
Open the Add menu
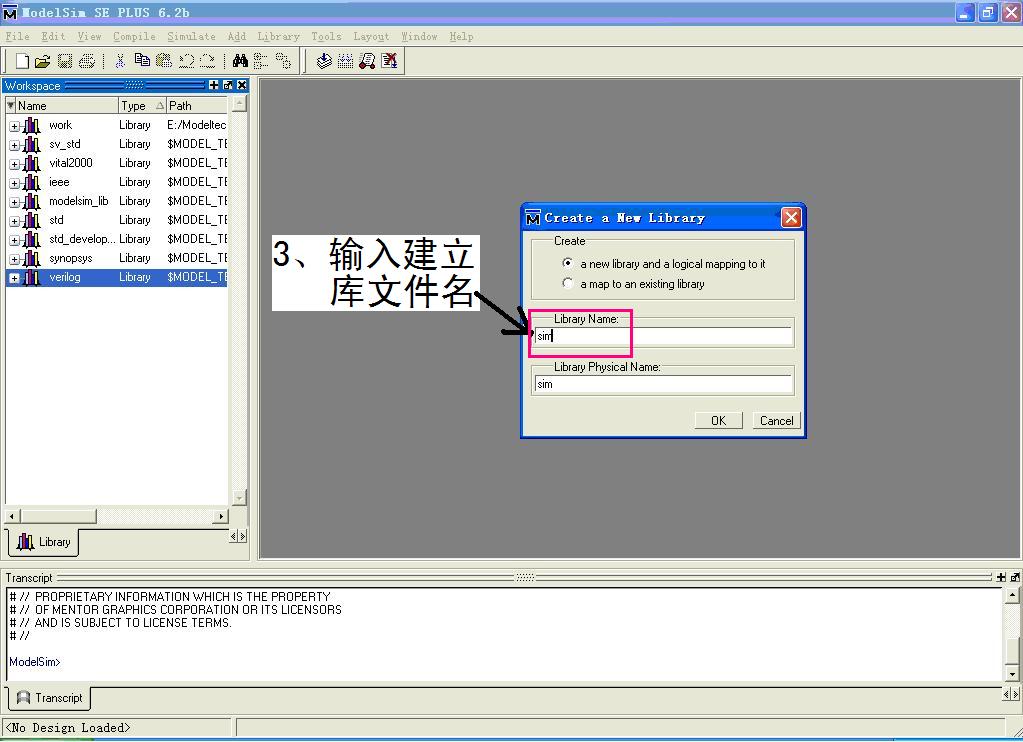pos(237,37)
